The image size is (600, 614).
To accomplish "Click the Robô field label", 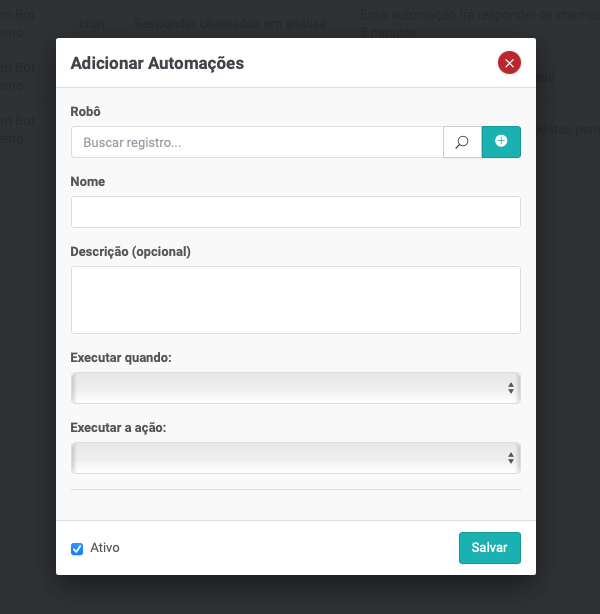I will pyautogui.click(x=86, y=112).
